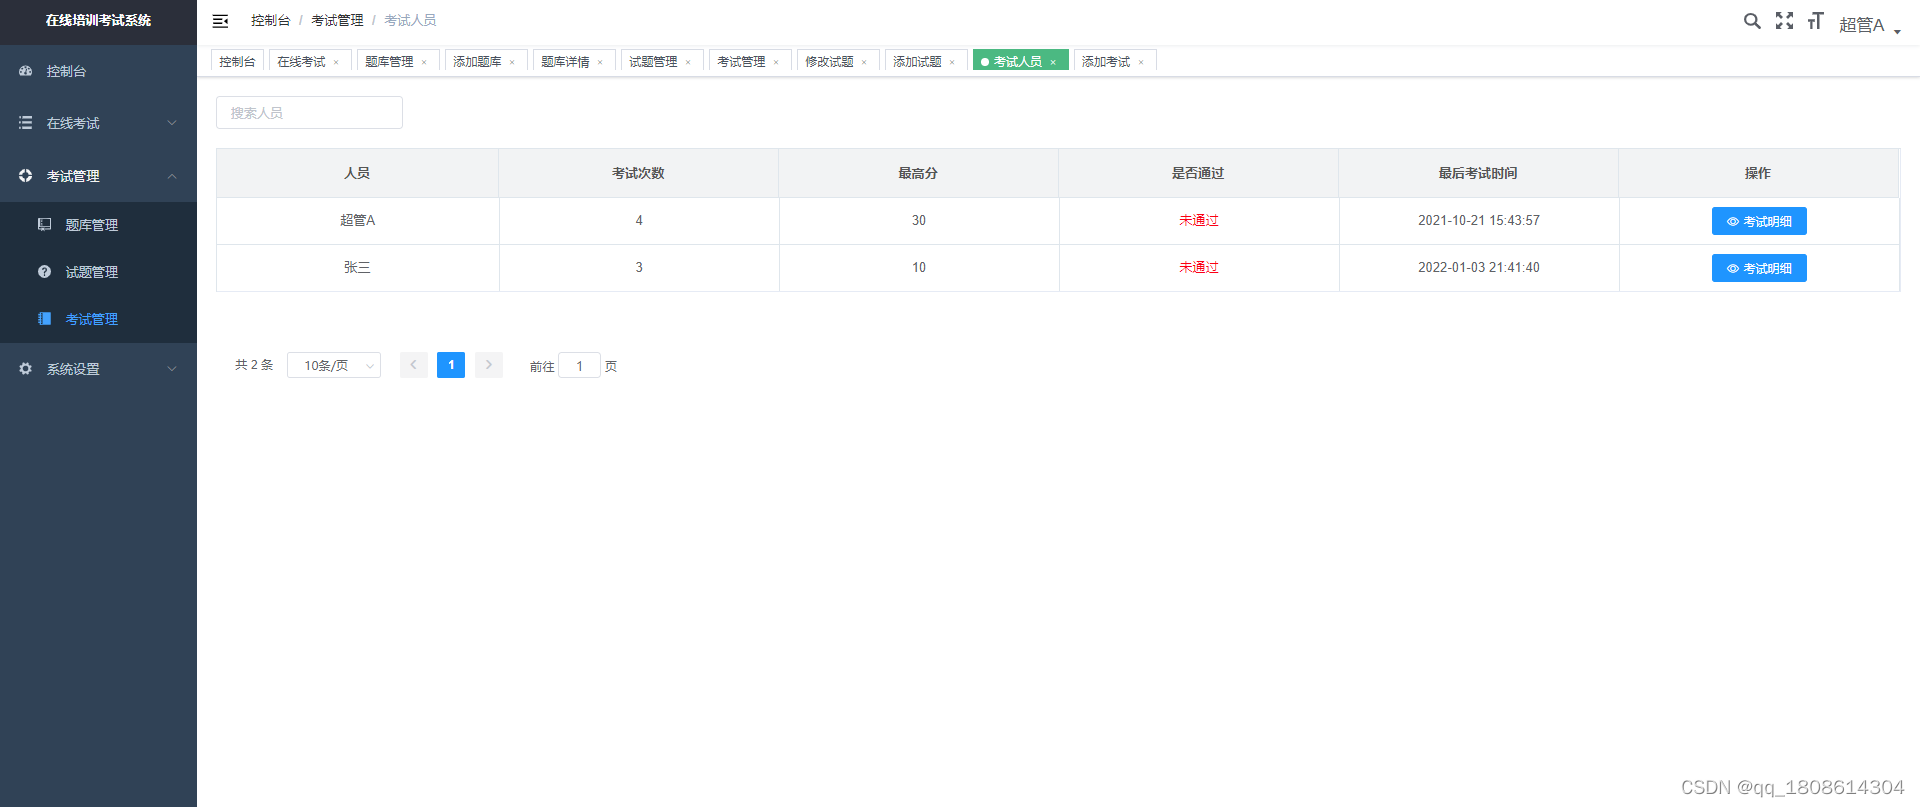Close the 添加试题 tab

952,62
